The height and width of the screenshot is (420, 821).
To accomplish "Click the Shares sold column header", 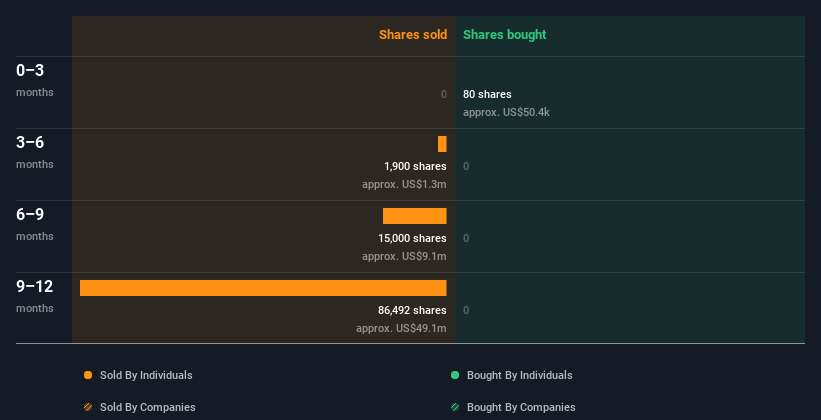I will [413, 35].
